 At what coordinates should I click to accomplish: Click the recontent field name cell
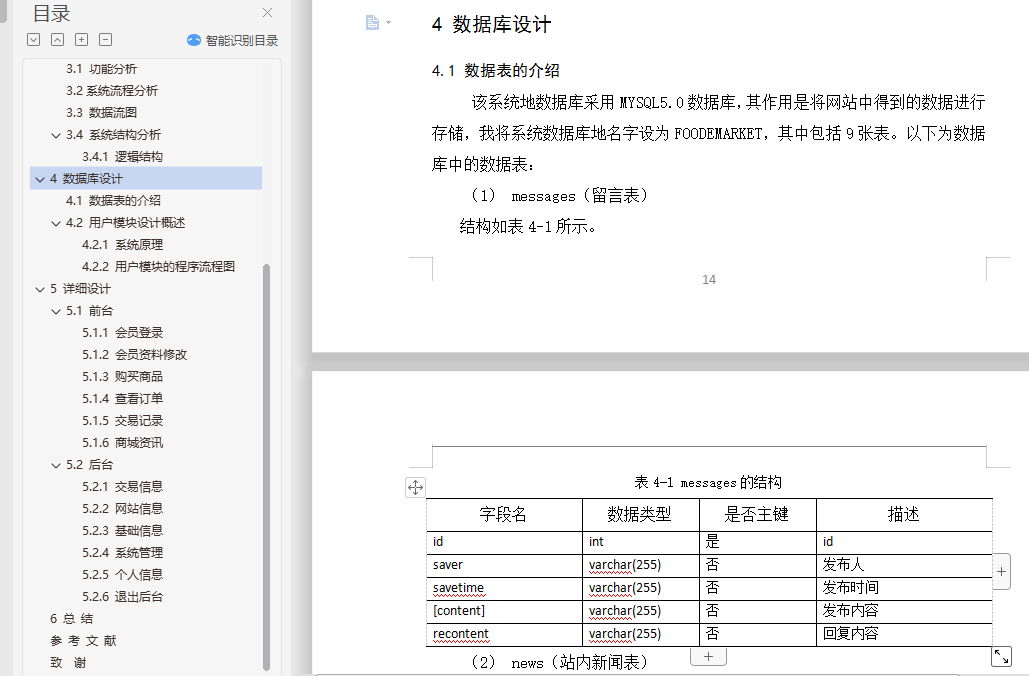504,634
